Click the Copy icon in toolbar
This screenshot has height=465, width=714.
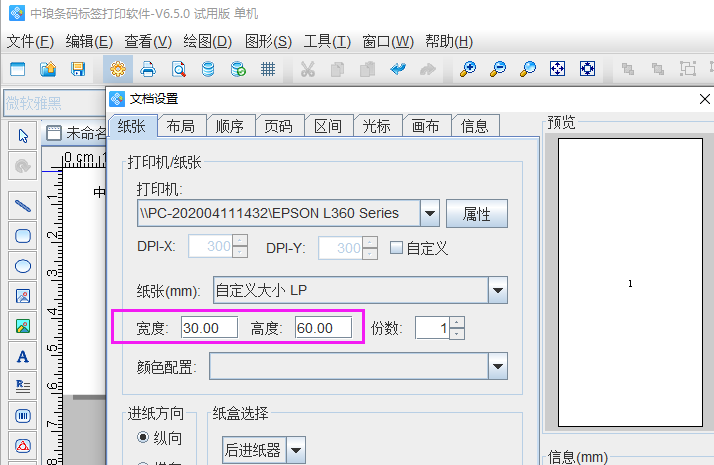337,69
